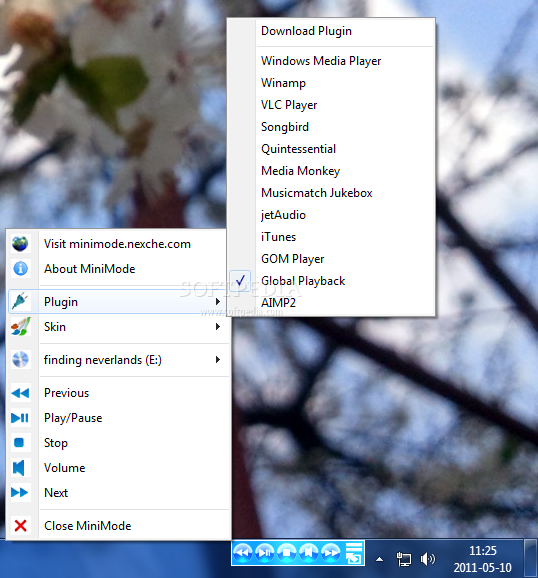Image resolution: width=538 pixels, height=578 pixels.
Task: Choose Previous from the context menu
Action: (118, 393)
